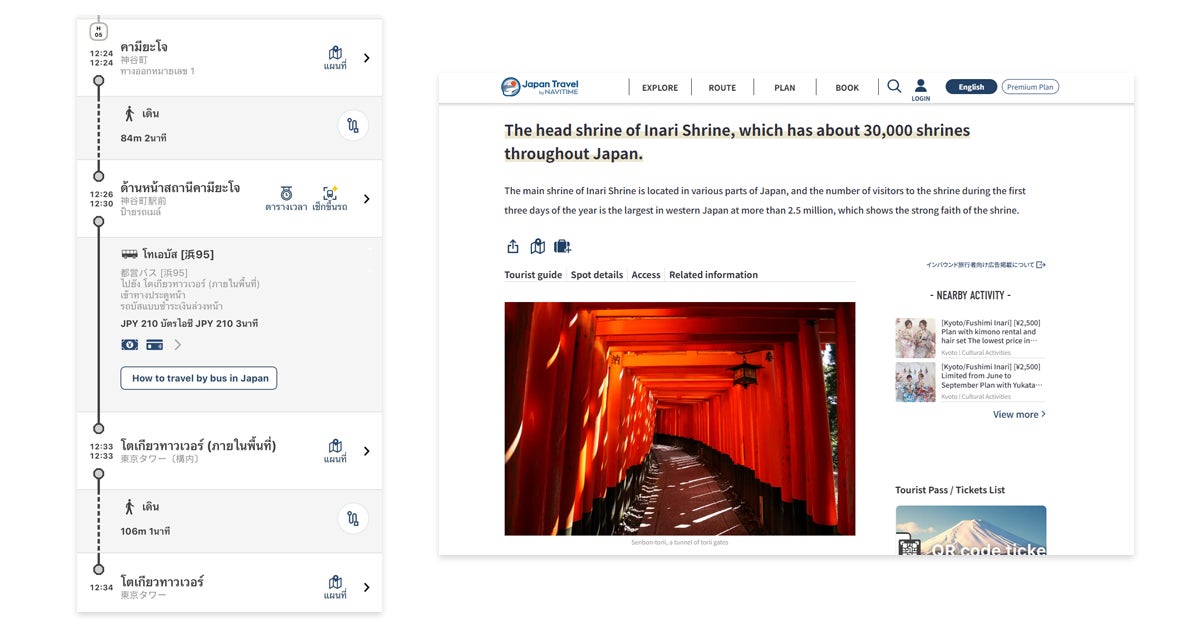The image size is (1200, 628).
Task: Open the map for the final โตเกียวทาวเวอร์ destination
Action: click(335, 587)
